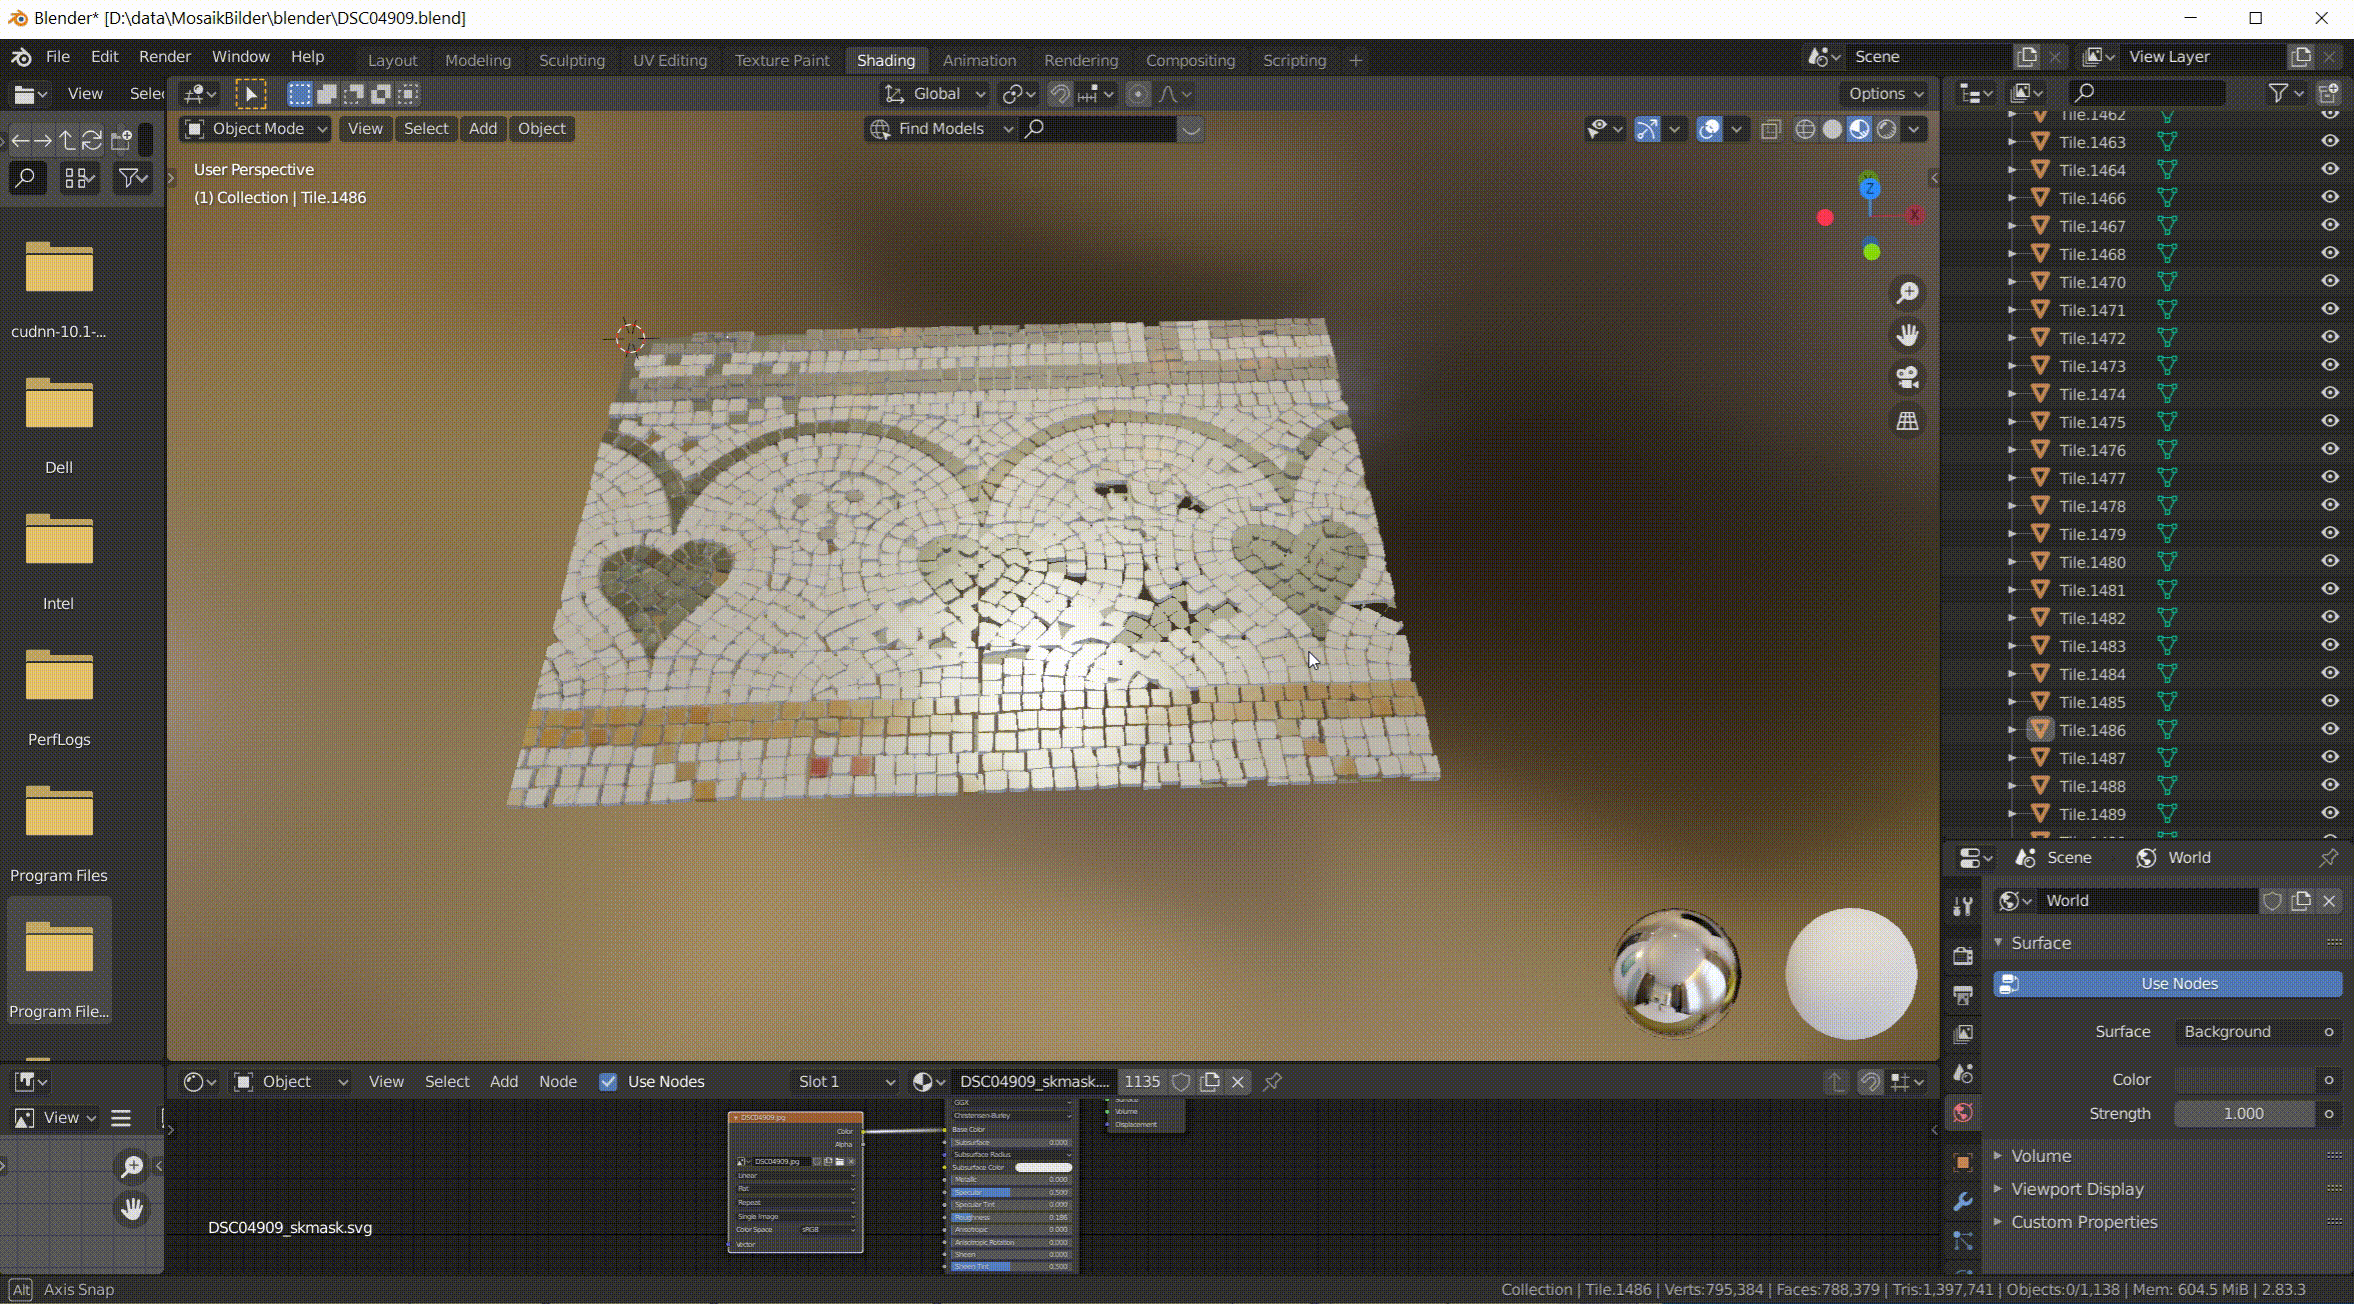Screen dimensions: 2354x1304
Task: Open World properties tab icon
Action: pyautogui.click(x=1963, y=1113)
